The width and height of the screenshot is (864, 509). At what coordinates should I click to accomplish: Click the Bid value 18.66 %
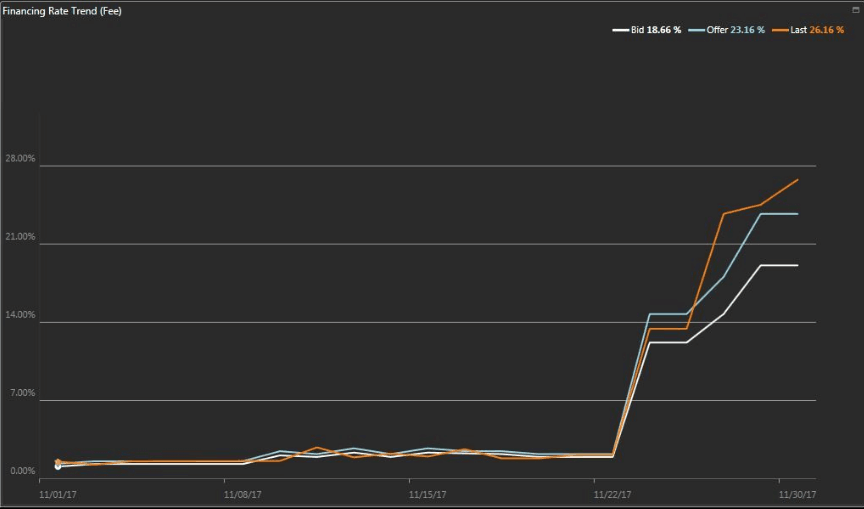point(664,30)
